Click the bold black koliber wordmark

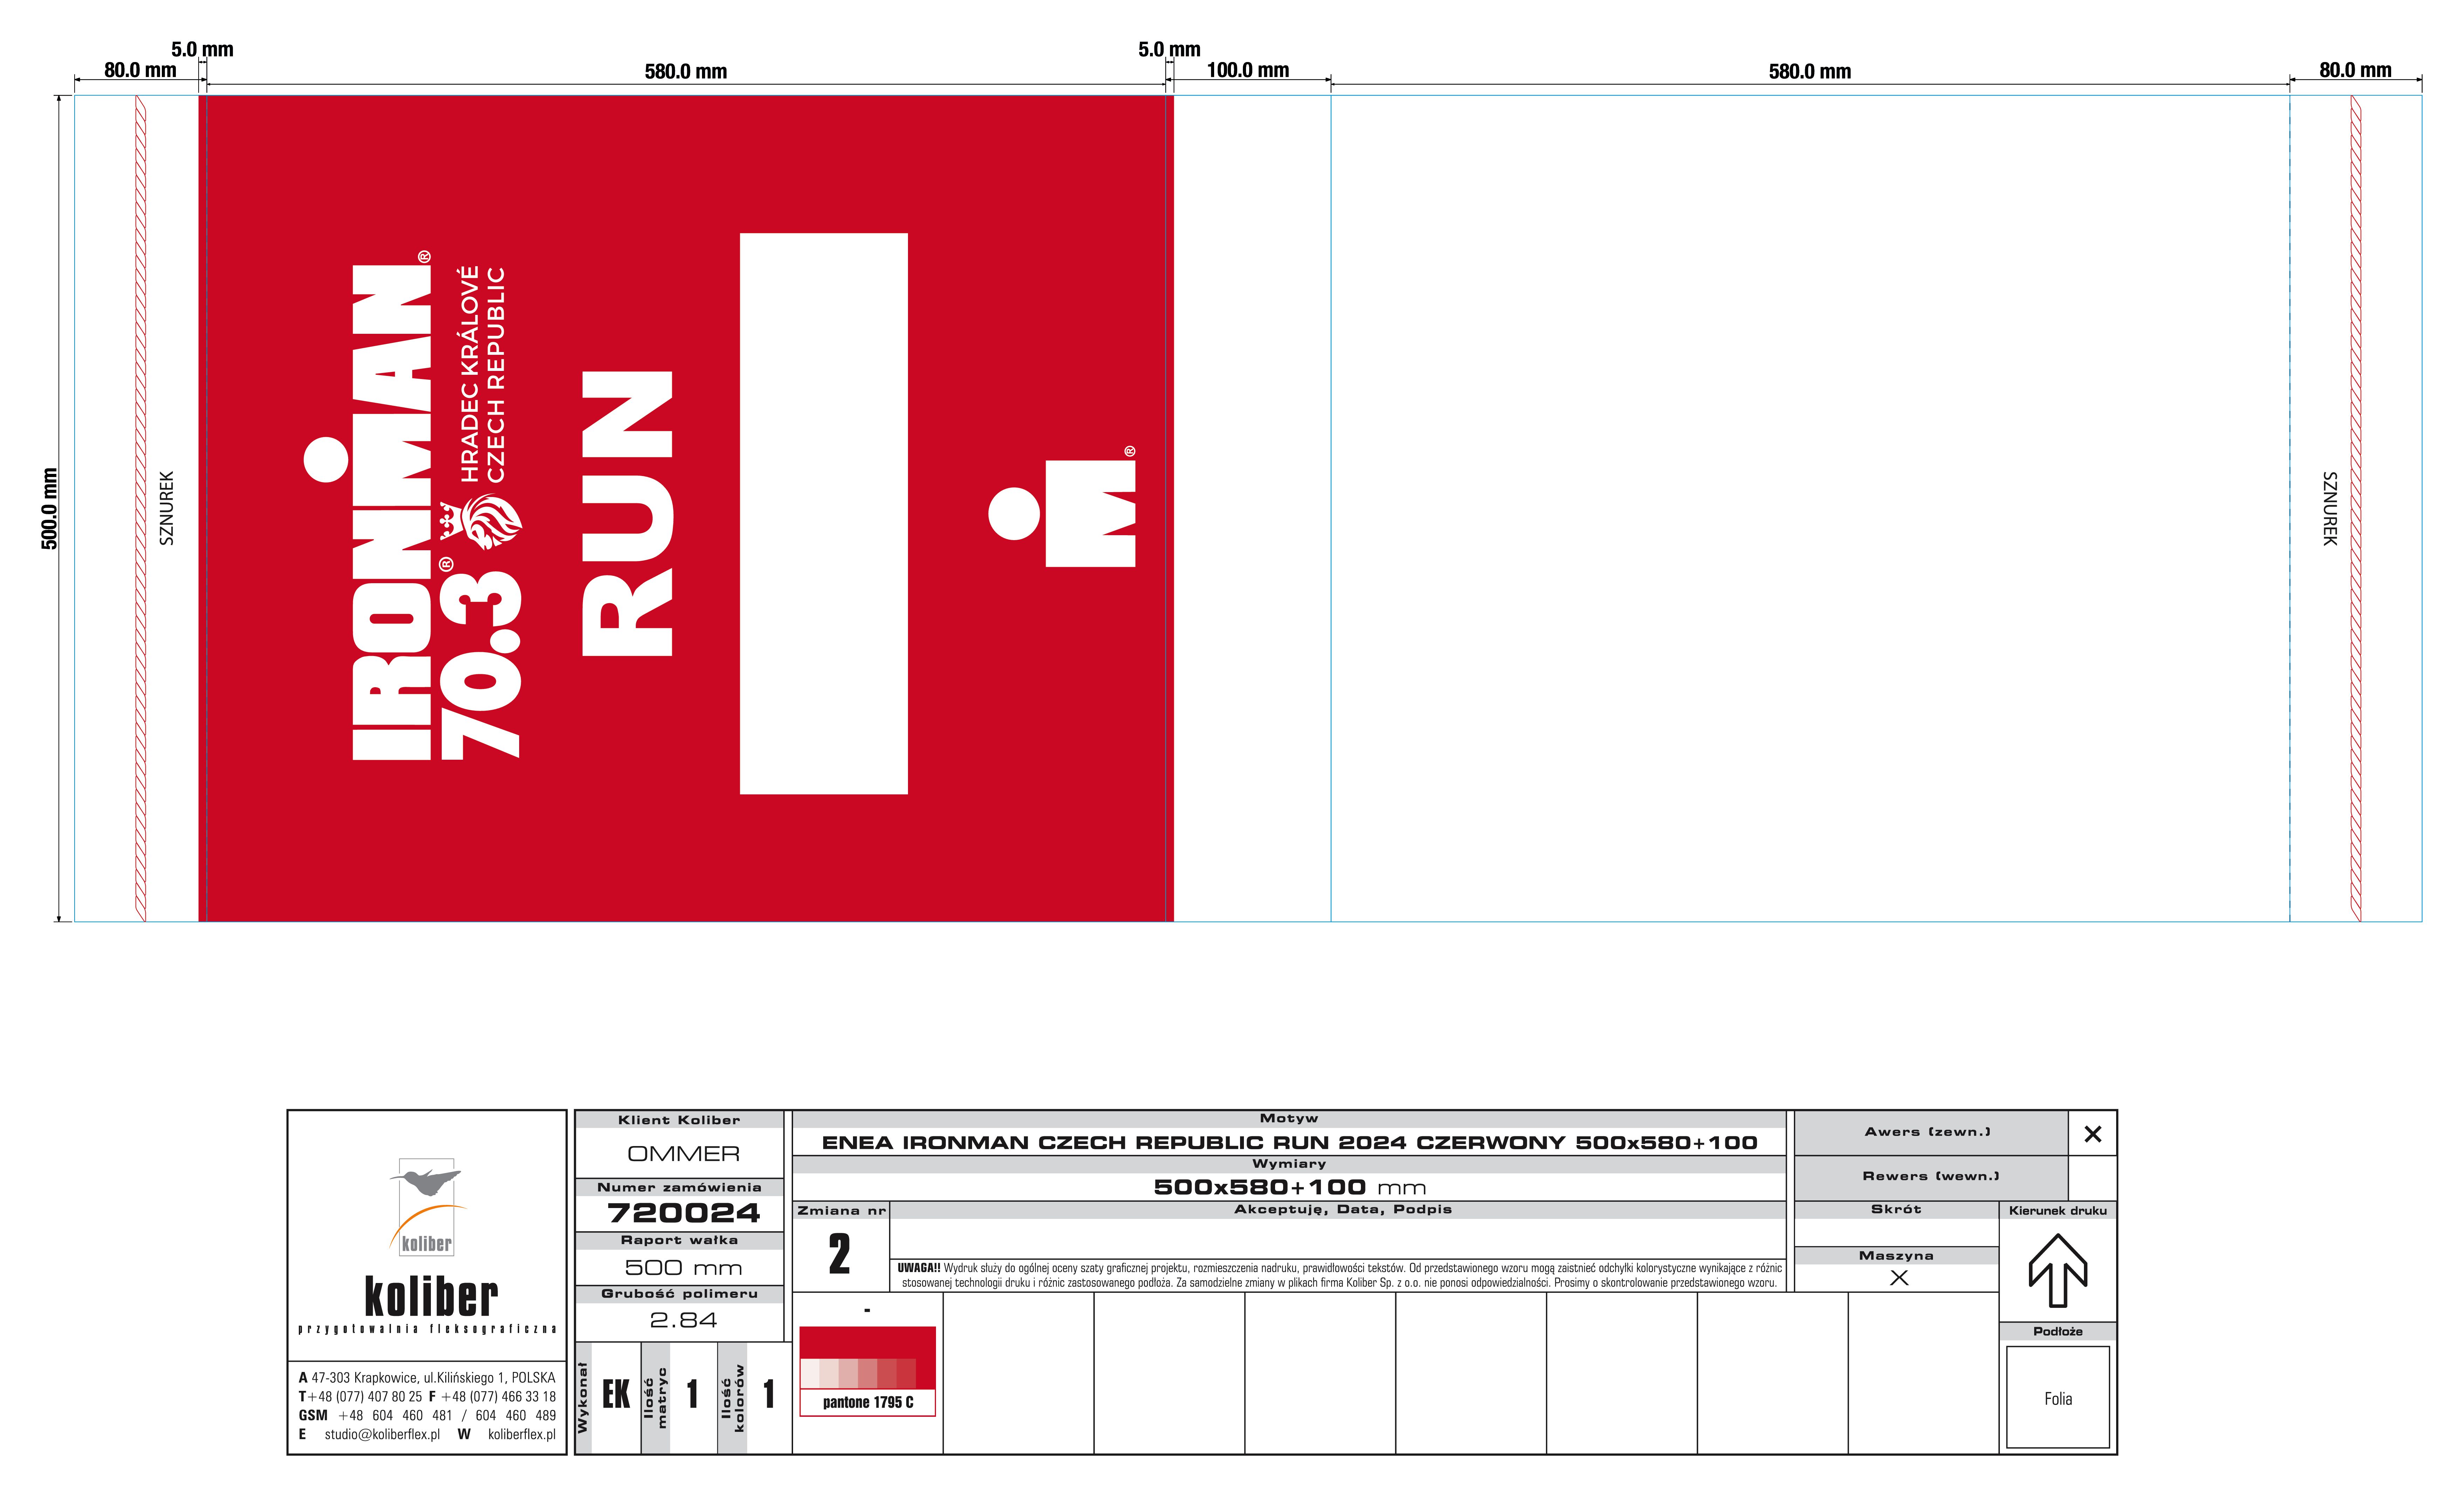[431, 1296]
